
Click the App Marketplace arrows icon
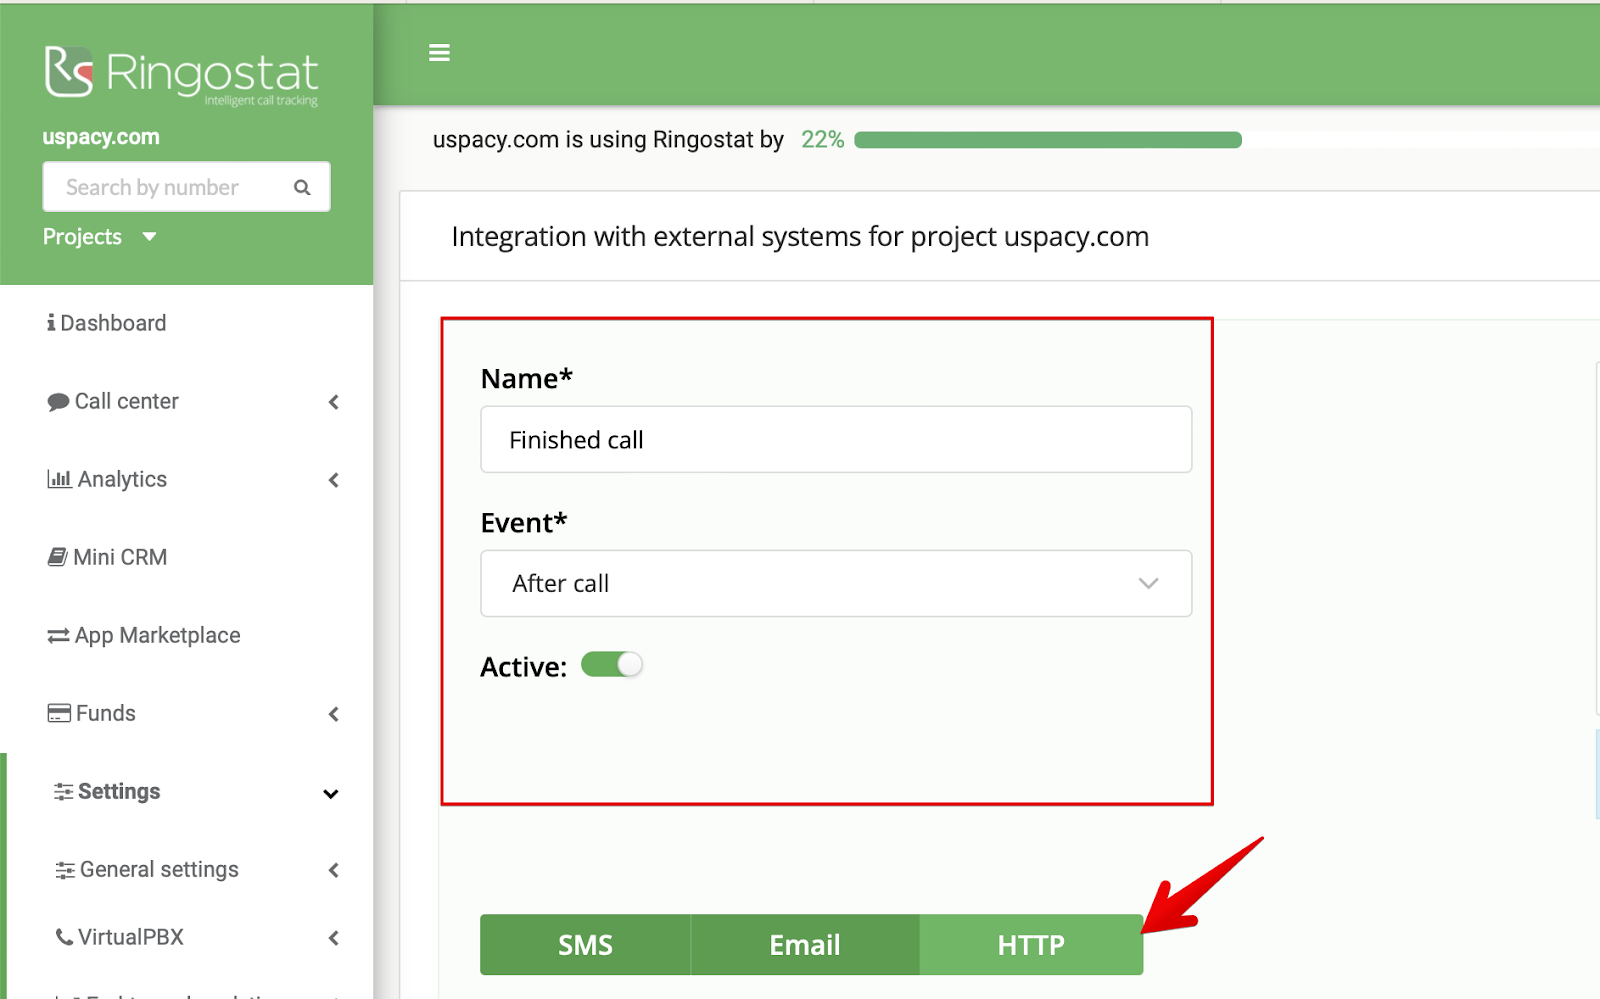pyautogui.click(x=58, y=636)
